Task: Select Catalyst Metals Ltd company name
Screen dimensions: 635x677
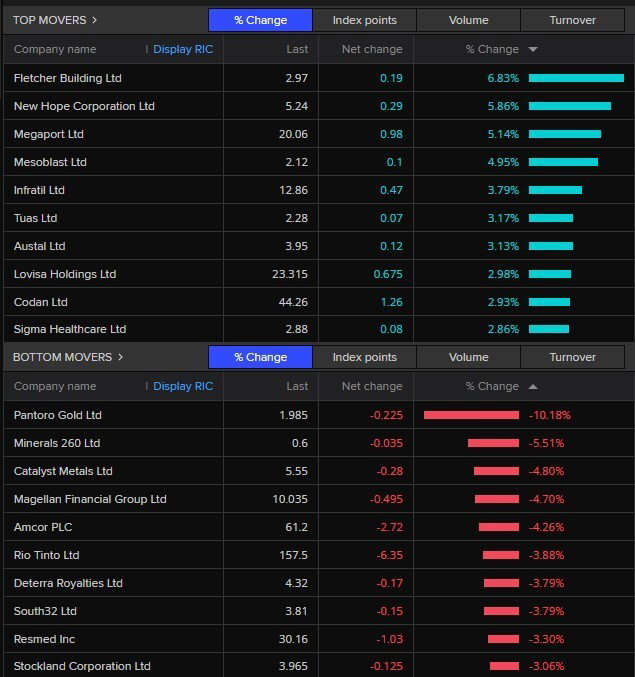Action: pyautogui.click(x=63, y=471)
